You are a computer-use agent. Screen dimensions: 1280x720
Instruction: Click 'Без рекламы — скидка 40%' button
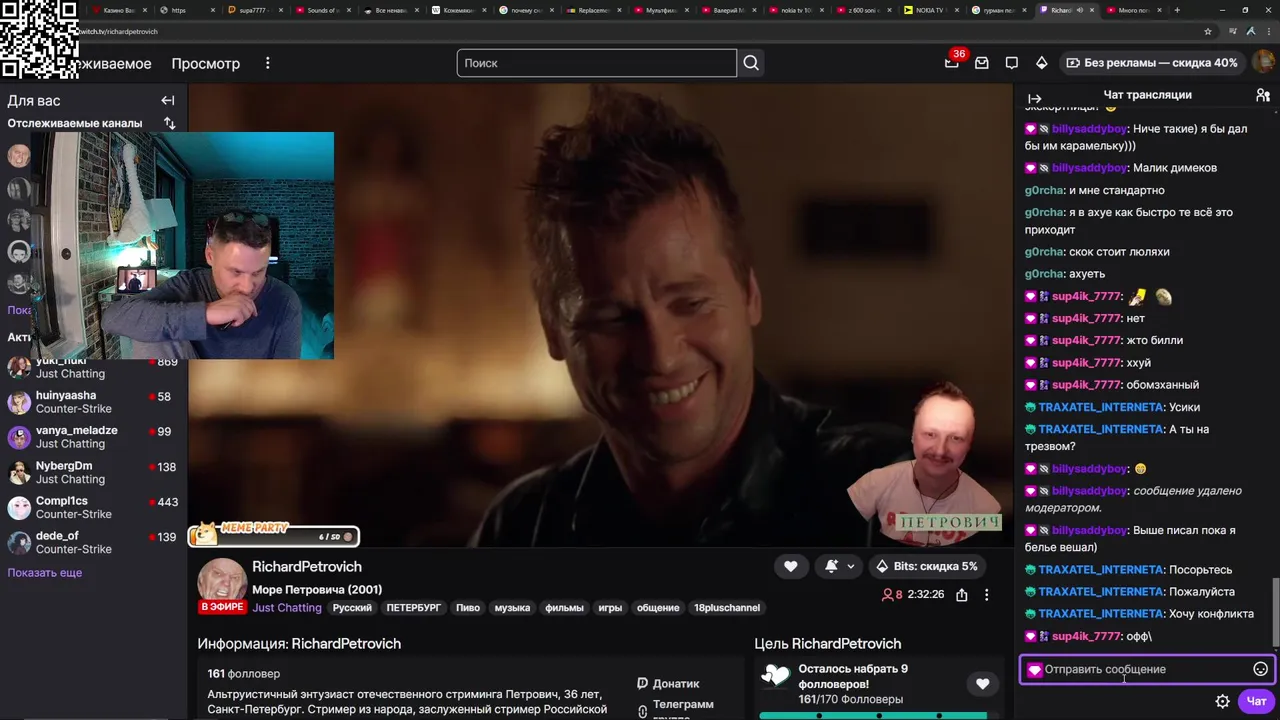click(1152, 63)
